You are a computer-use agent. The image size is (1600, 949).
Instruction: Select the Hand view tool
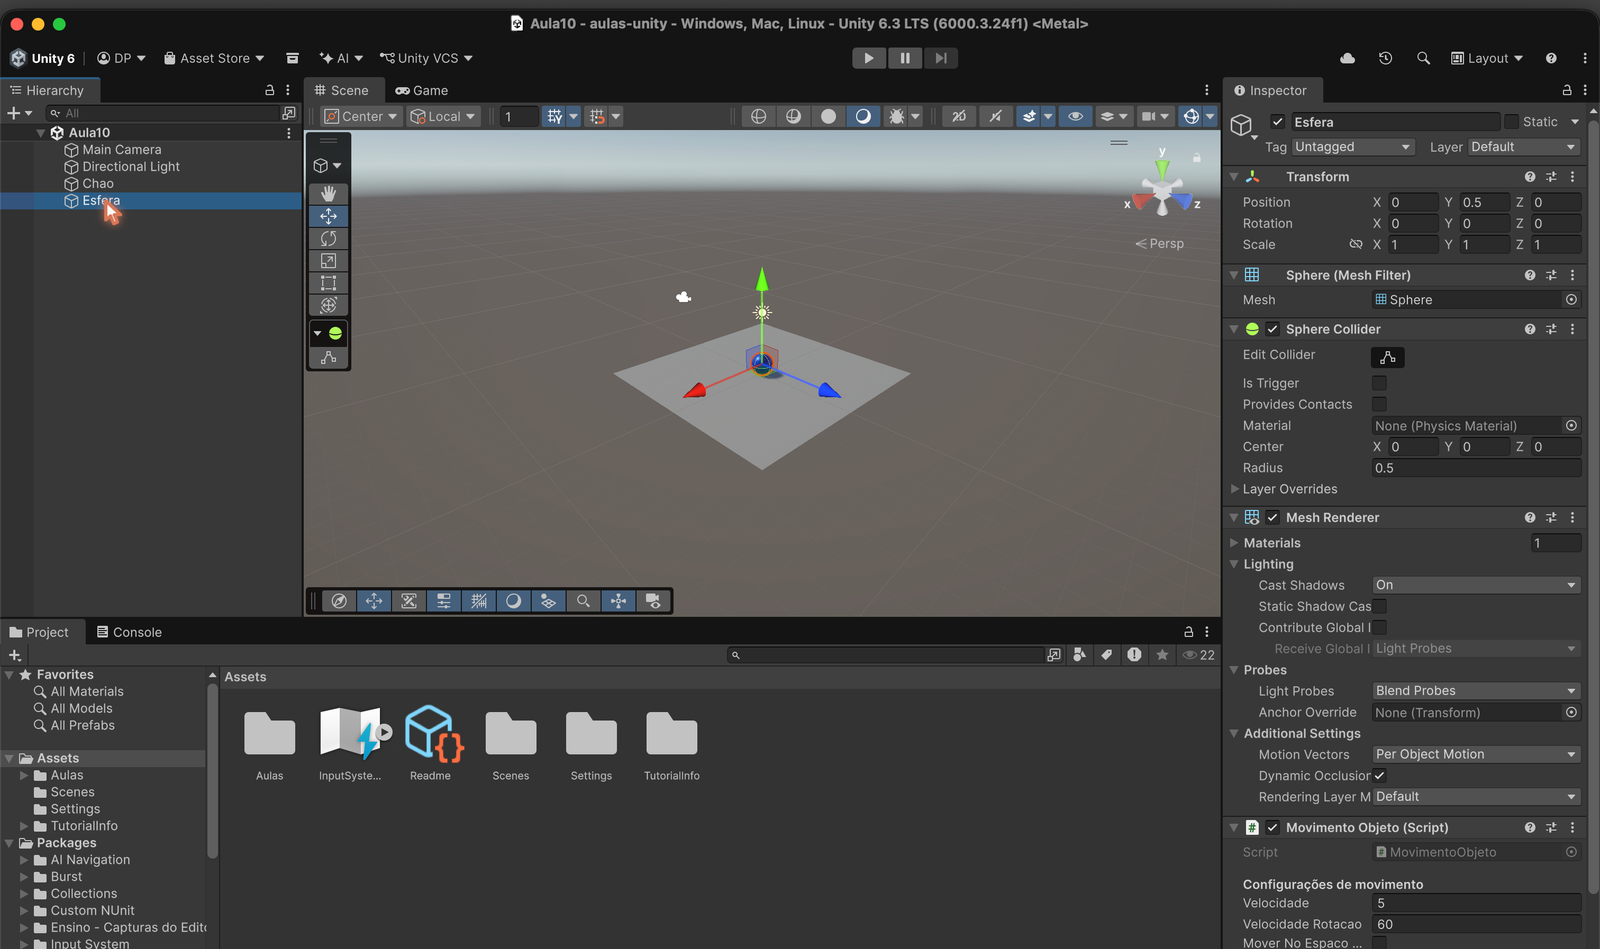pyautogui.click(x=328, y=193)
